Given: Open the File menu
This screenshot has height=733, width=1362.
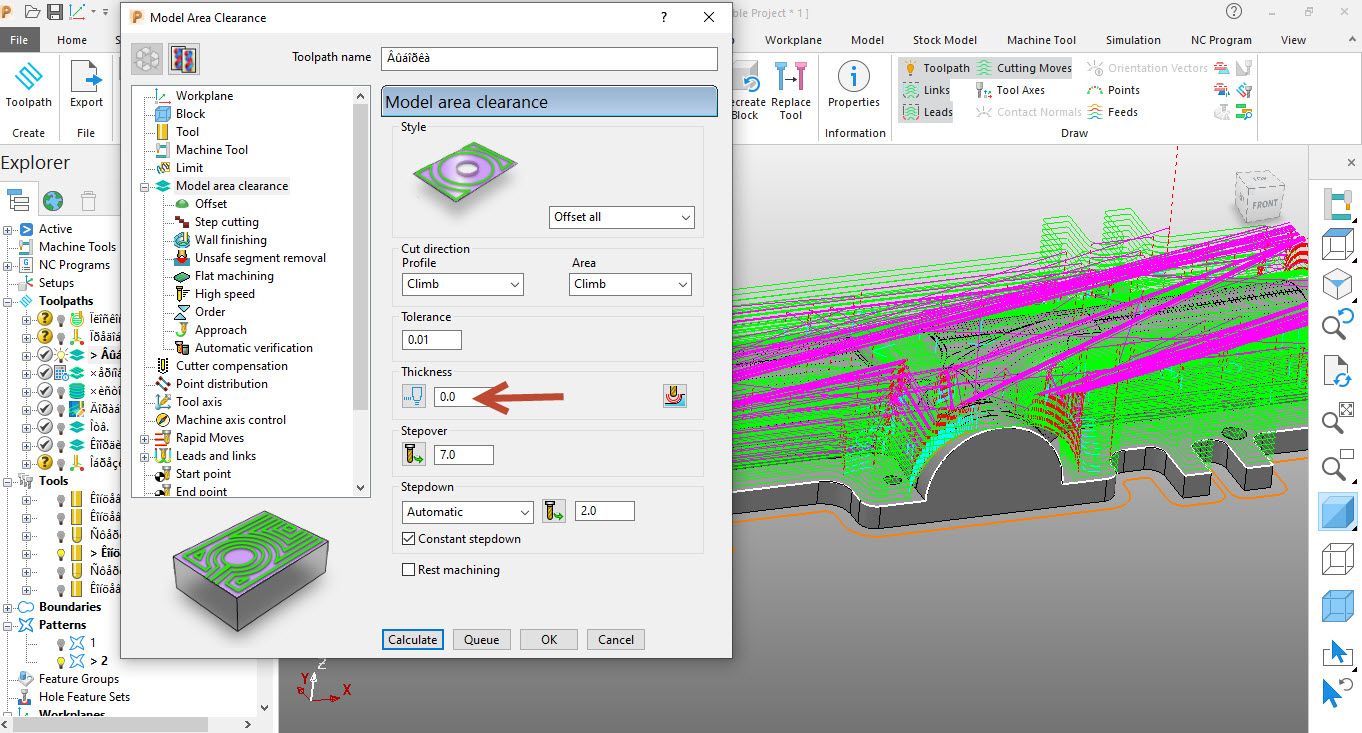Looking at the screenshot, I should [x=19, y=40].
